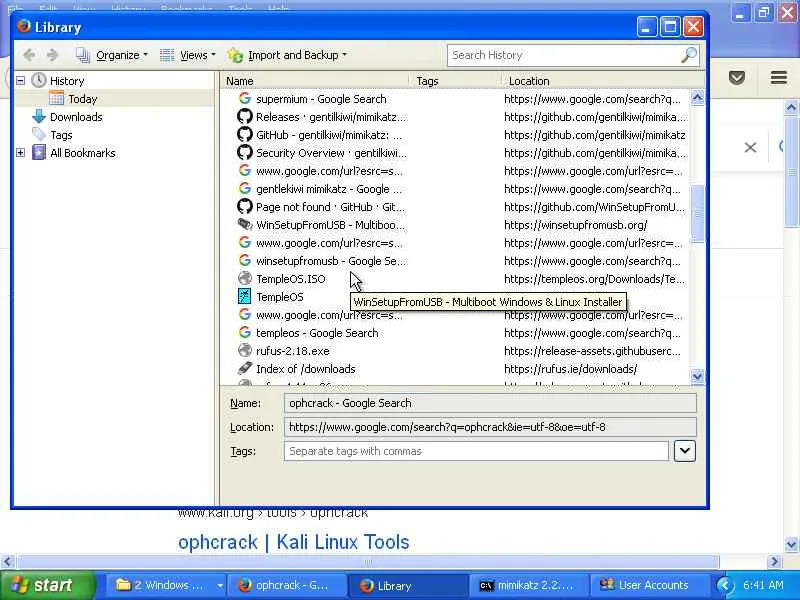800x600 pixels.
Task: Click the Location field in details pane
Action: pos(490,427)
